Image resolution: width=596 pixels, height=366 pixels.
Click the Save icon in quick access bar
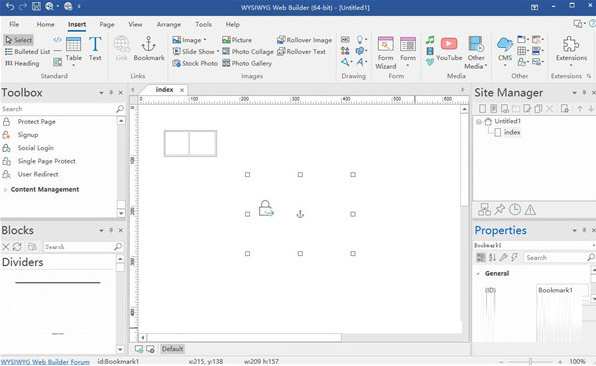tap(36, 6)
